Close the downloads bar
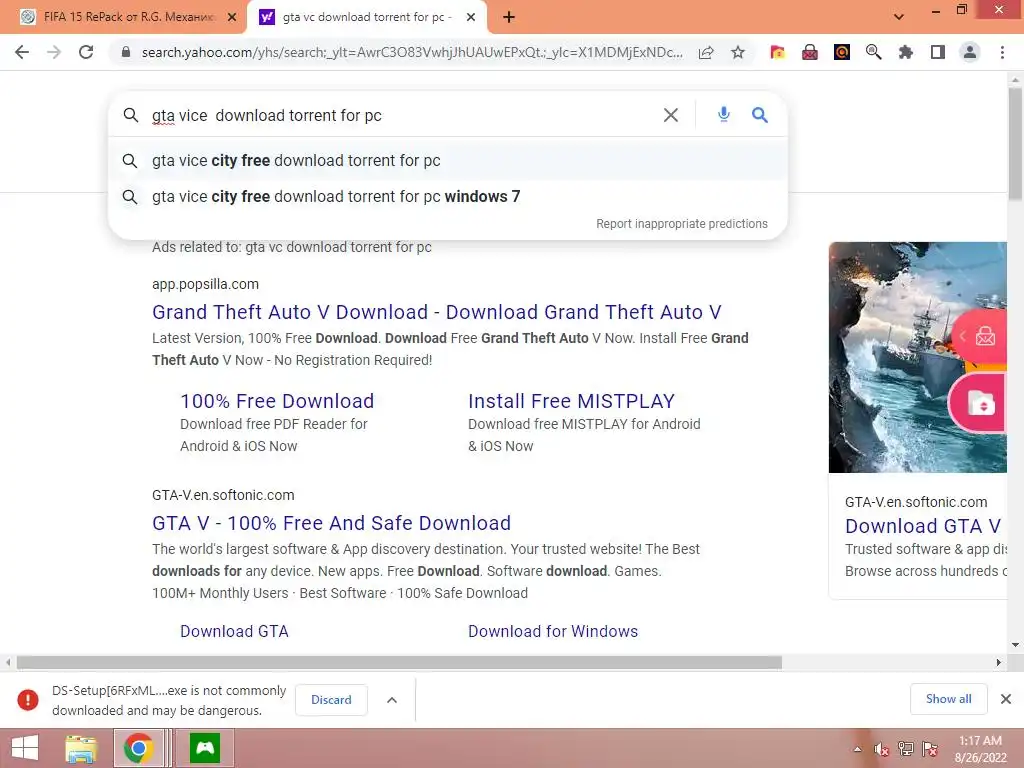The height and width of the screenshot is (768, 1024). [1006, 699]
